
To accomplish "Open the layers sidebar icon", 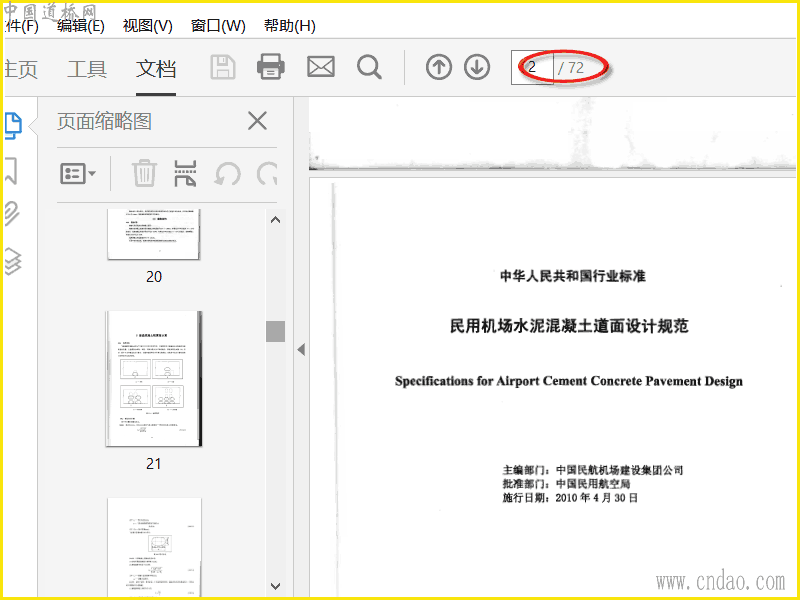I will point(13,261).
